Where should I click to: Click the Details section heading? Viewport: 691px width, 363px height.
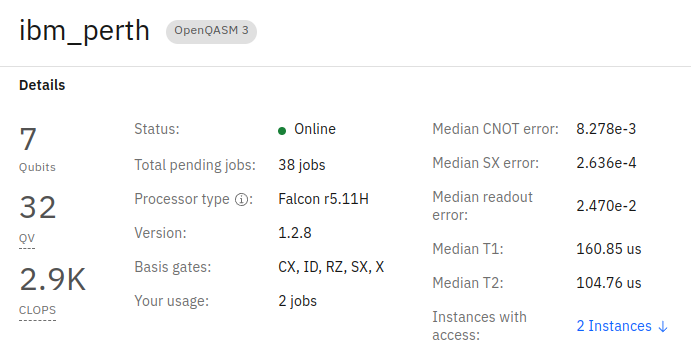[x=42, y=85]
